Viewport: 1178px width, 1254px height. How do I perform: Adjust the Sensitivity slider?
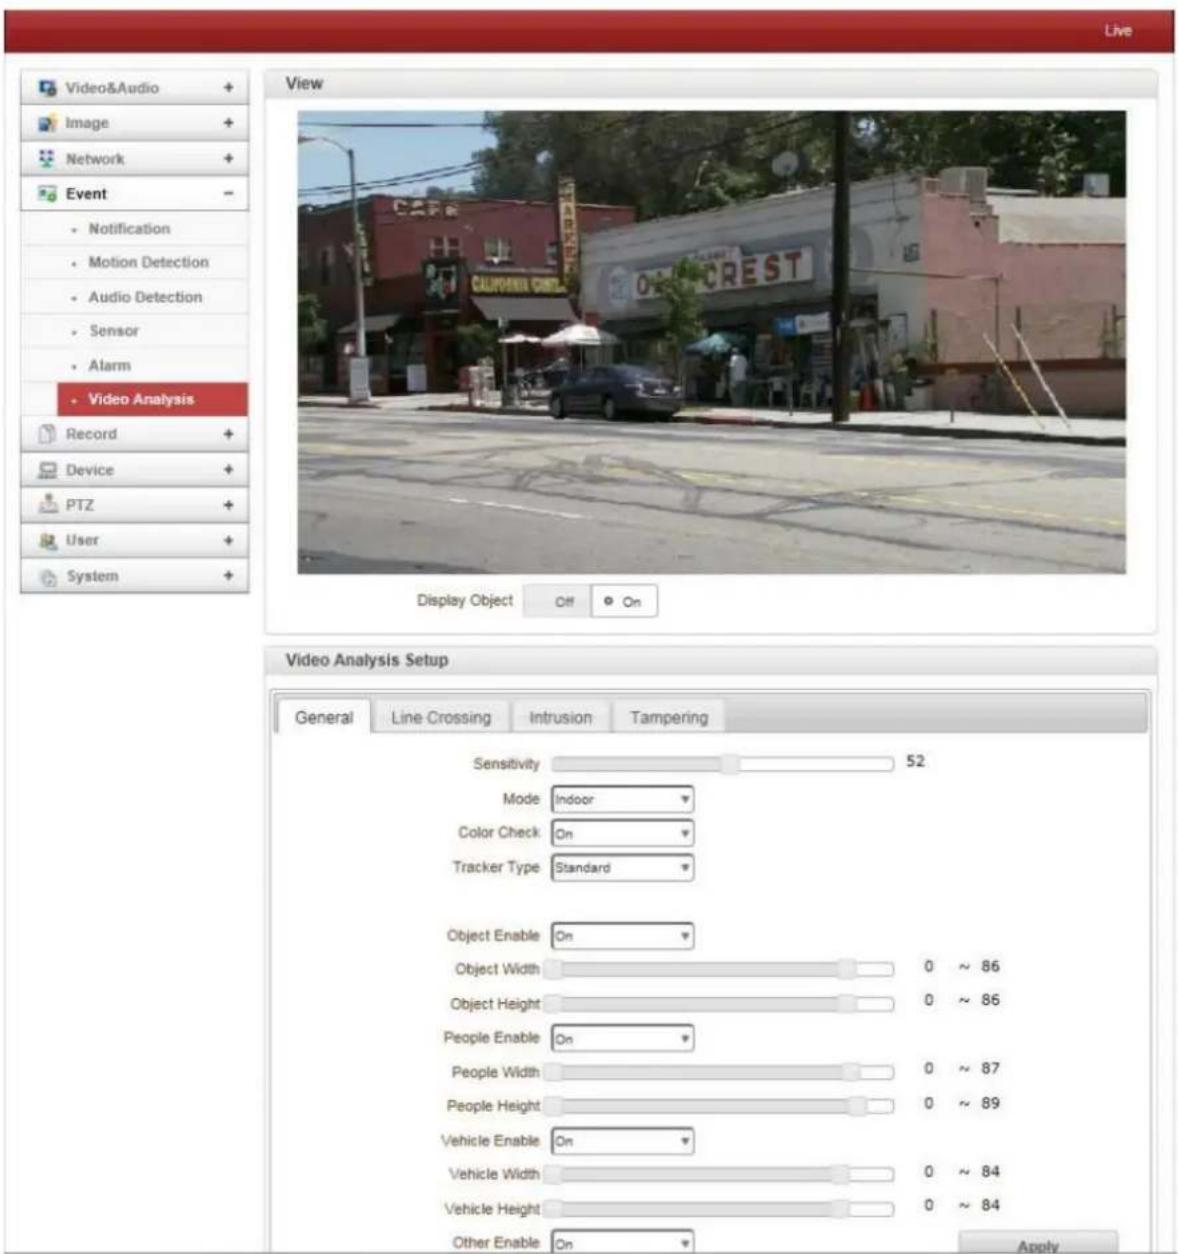[722, 764]
